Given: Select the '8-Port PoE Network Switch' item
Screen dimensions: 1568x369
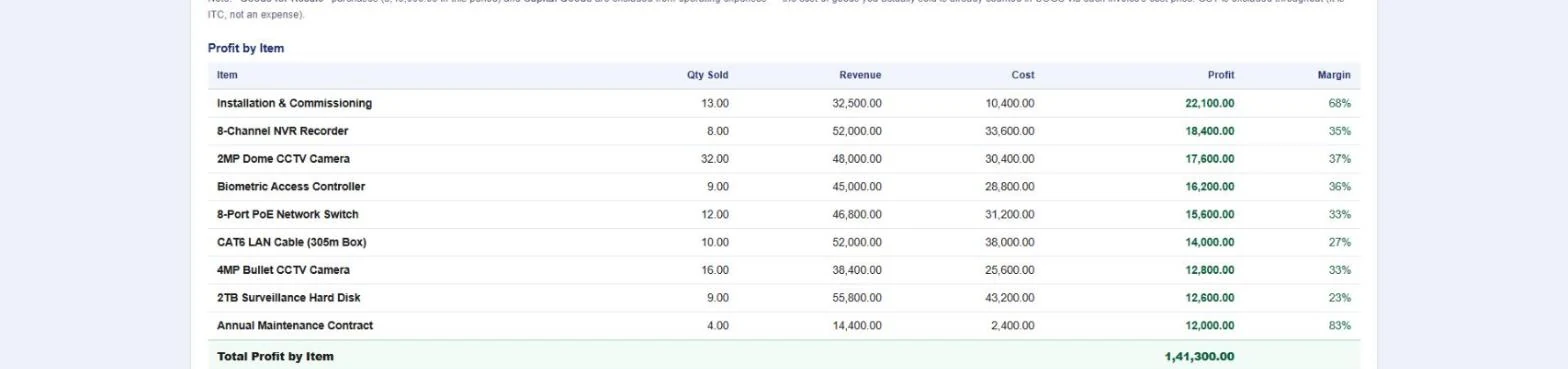Looking at the screenshot, I should (287, 214).
